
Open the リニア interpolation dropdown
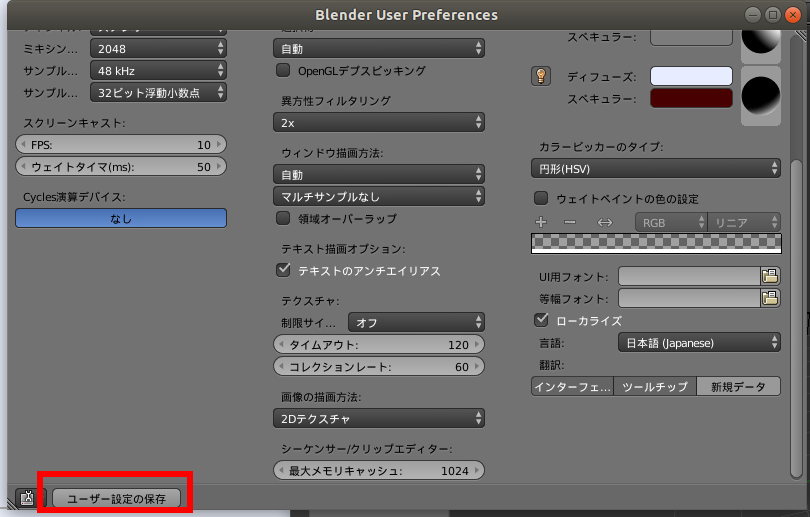click(x=744, y=223)
